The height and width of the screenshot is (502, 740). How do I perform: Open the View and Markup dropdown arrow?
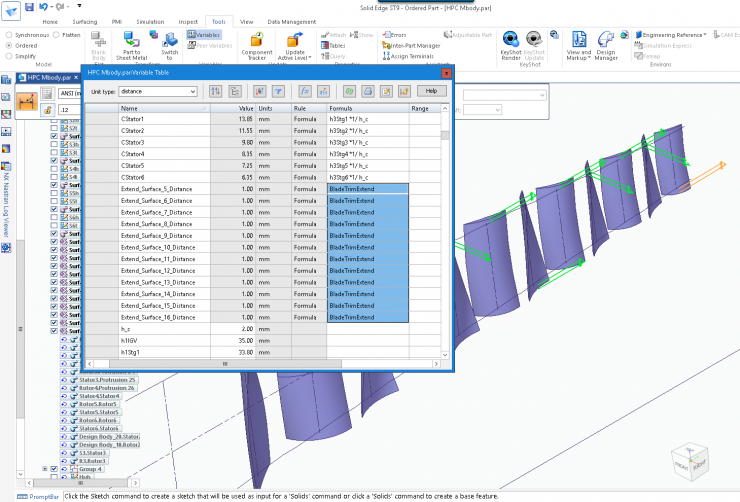589,58
